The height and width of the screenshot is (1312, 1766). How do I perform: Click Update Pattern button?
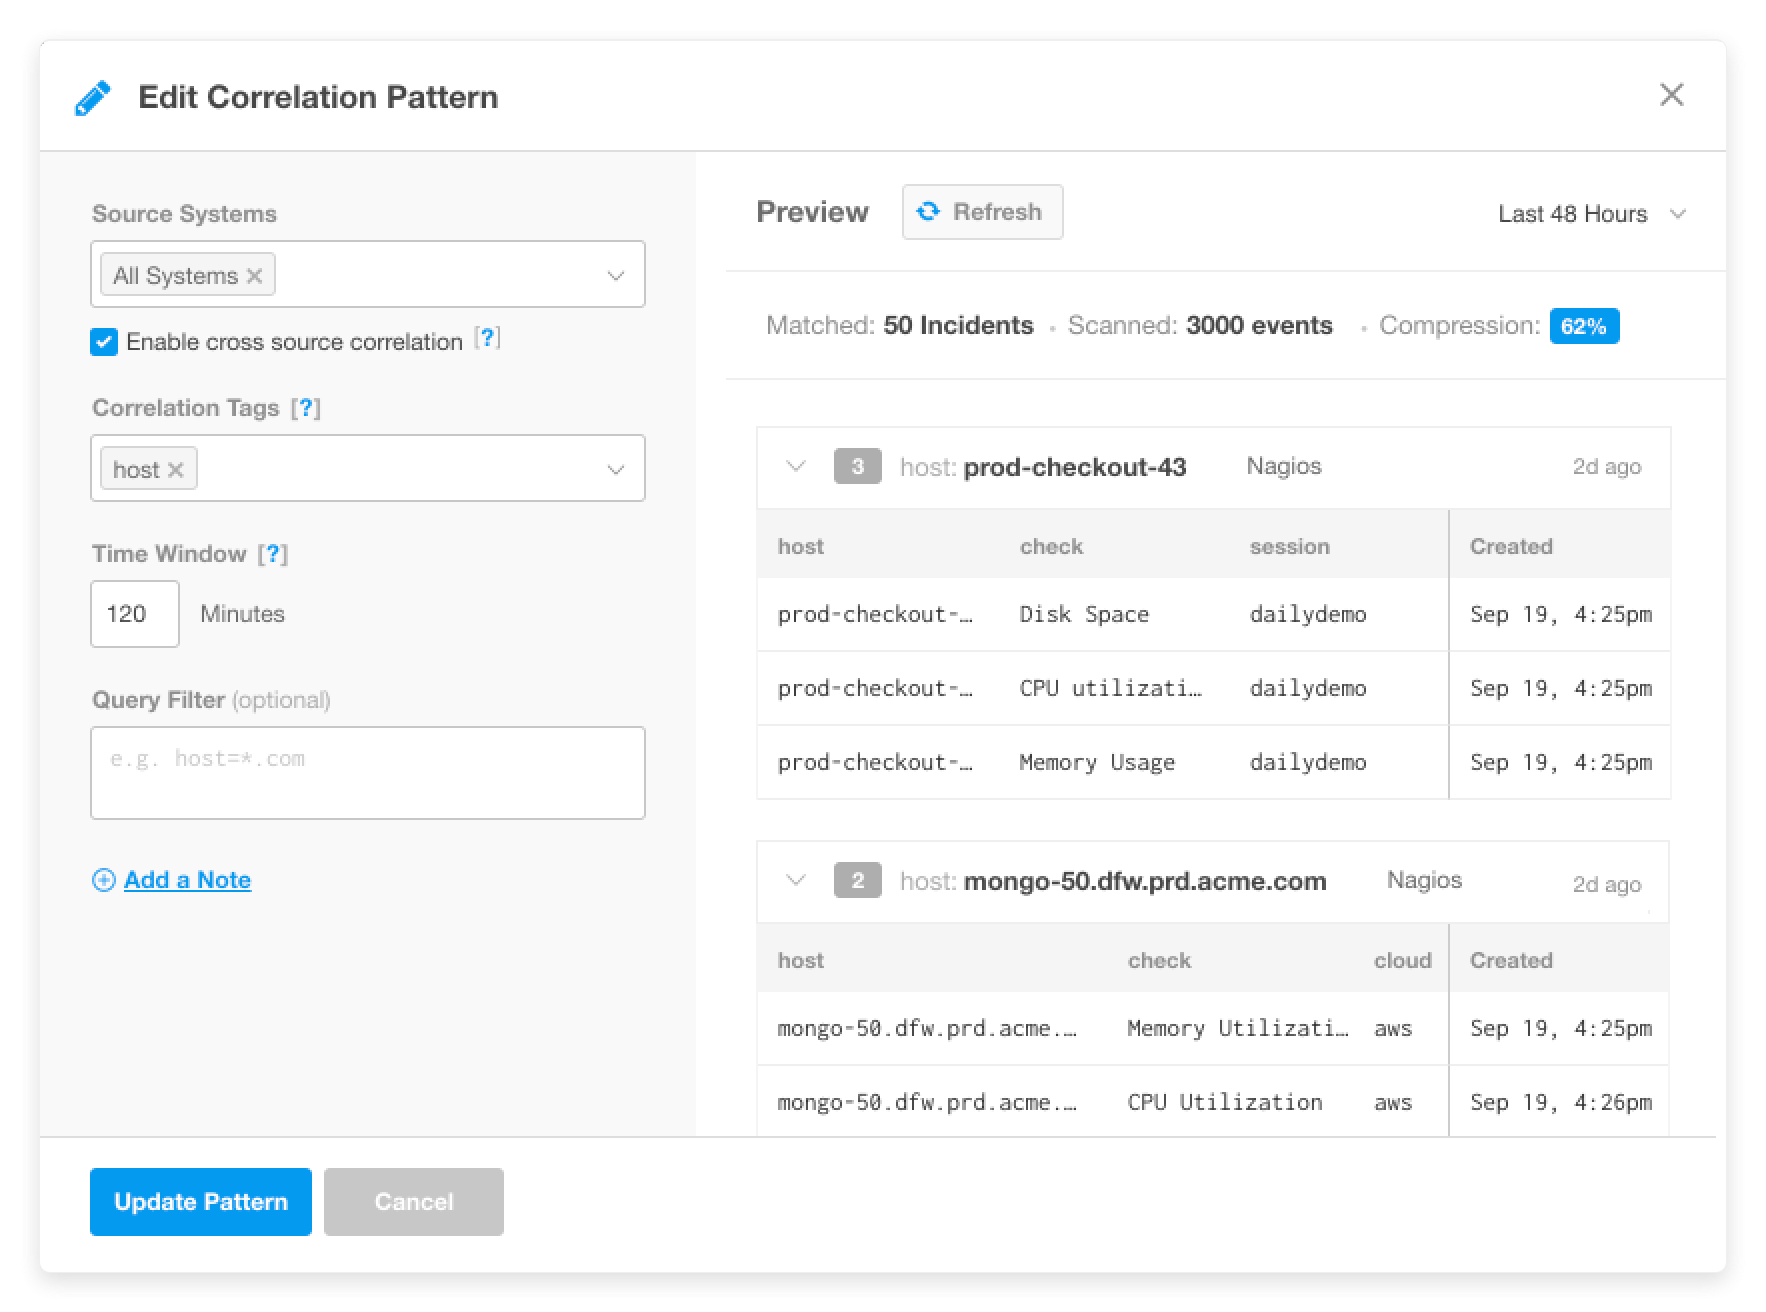(201, 1201)
